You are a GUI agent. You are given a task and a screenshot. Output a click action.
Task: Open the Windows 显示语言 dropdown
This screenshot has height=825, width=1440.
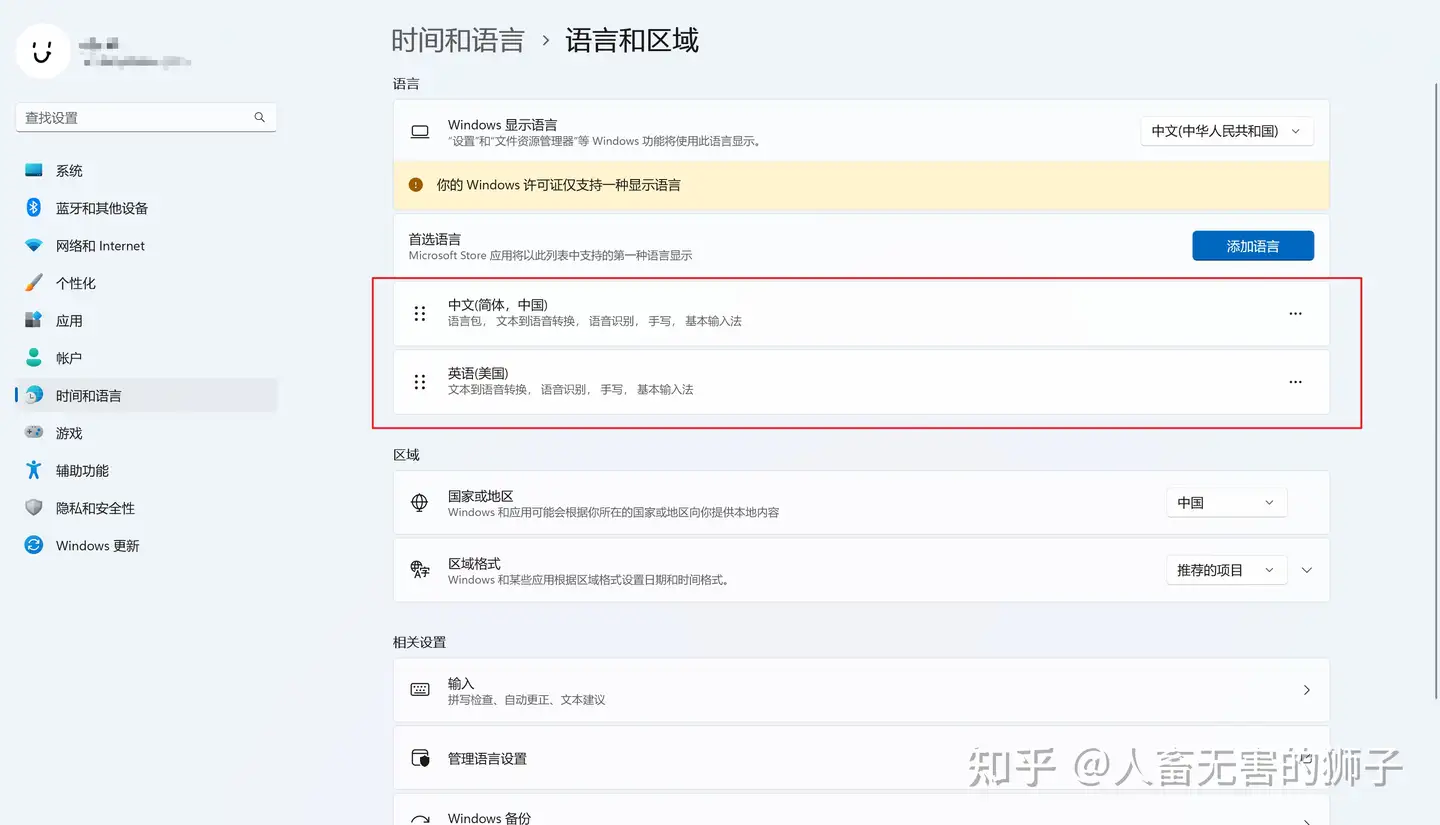[1227, 131]
